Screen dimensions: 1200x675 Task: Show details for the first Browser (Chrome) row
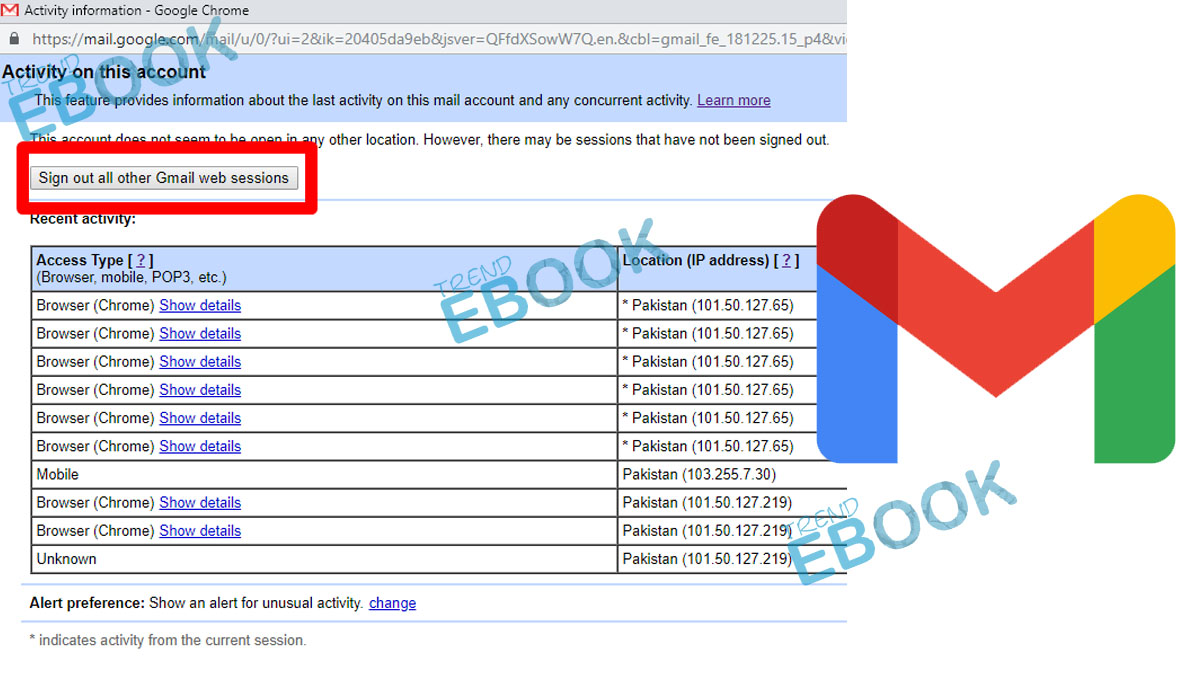pos(200,305)
